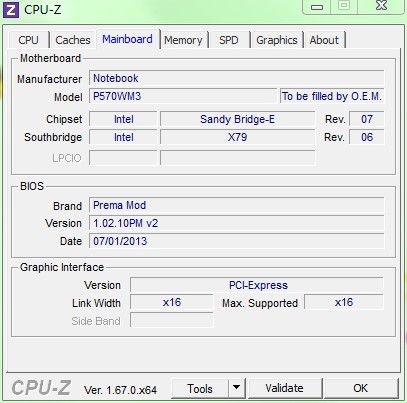This screenshot has height=403, width=407.
Task: Open the Caches tab
Action: (73, 40)
